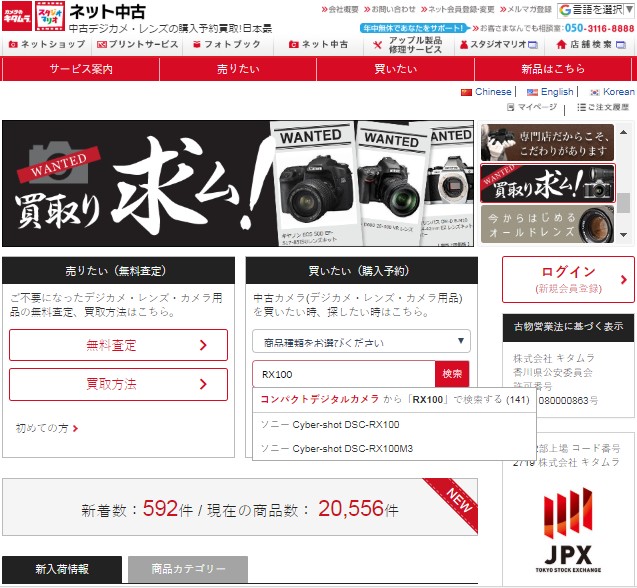Expand the 商品種類 category dropdown
The height and width of the screenshot is (588, 637).
pyautogui.click(x=361, y=341)
